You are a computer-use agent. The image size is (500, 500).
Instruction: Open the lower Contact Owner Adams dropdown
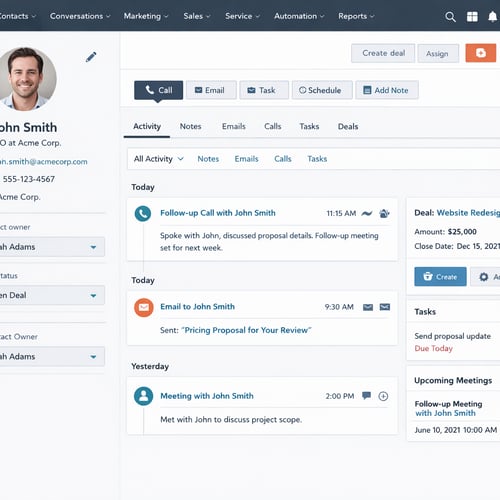click(52, 357)
